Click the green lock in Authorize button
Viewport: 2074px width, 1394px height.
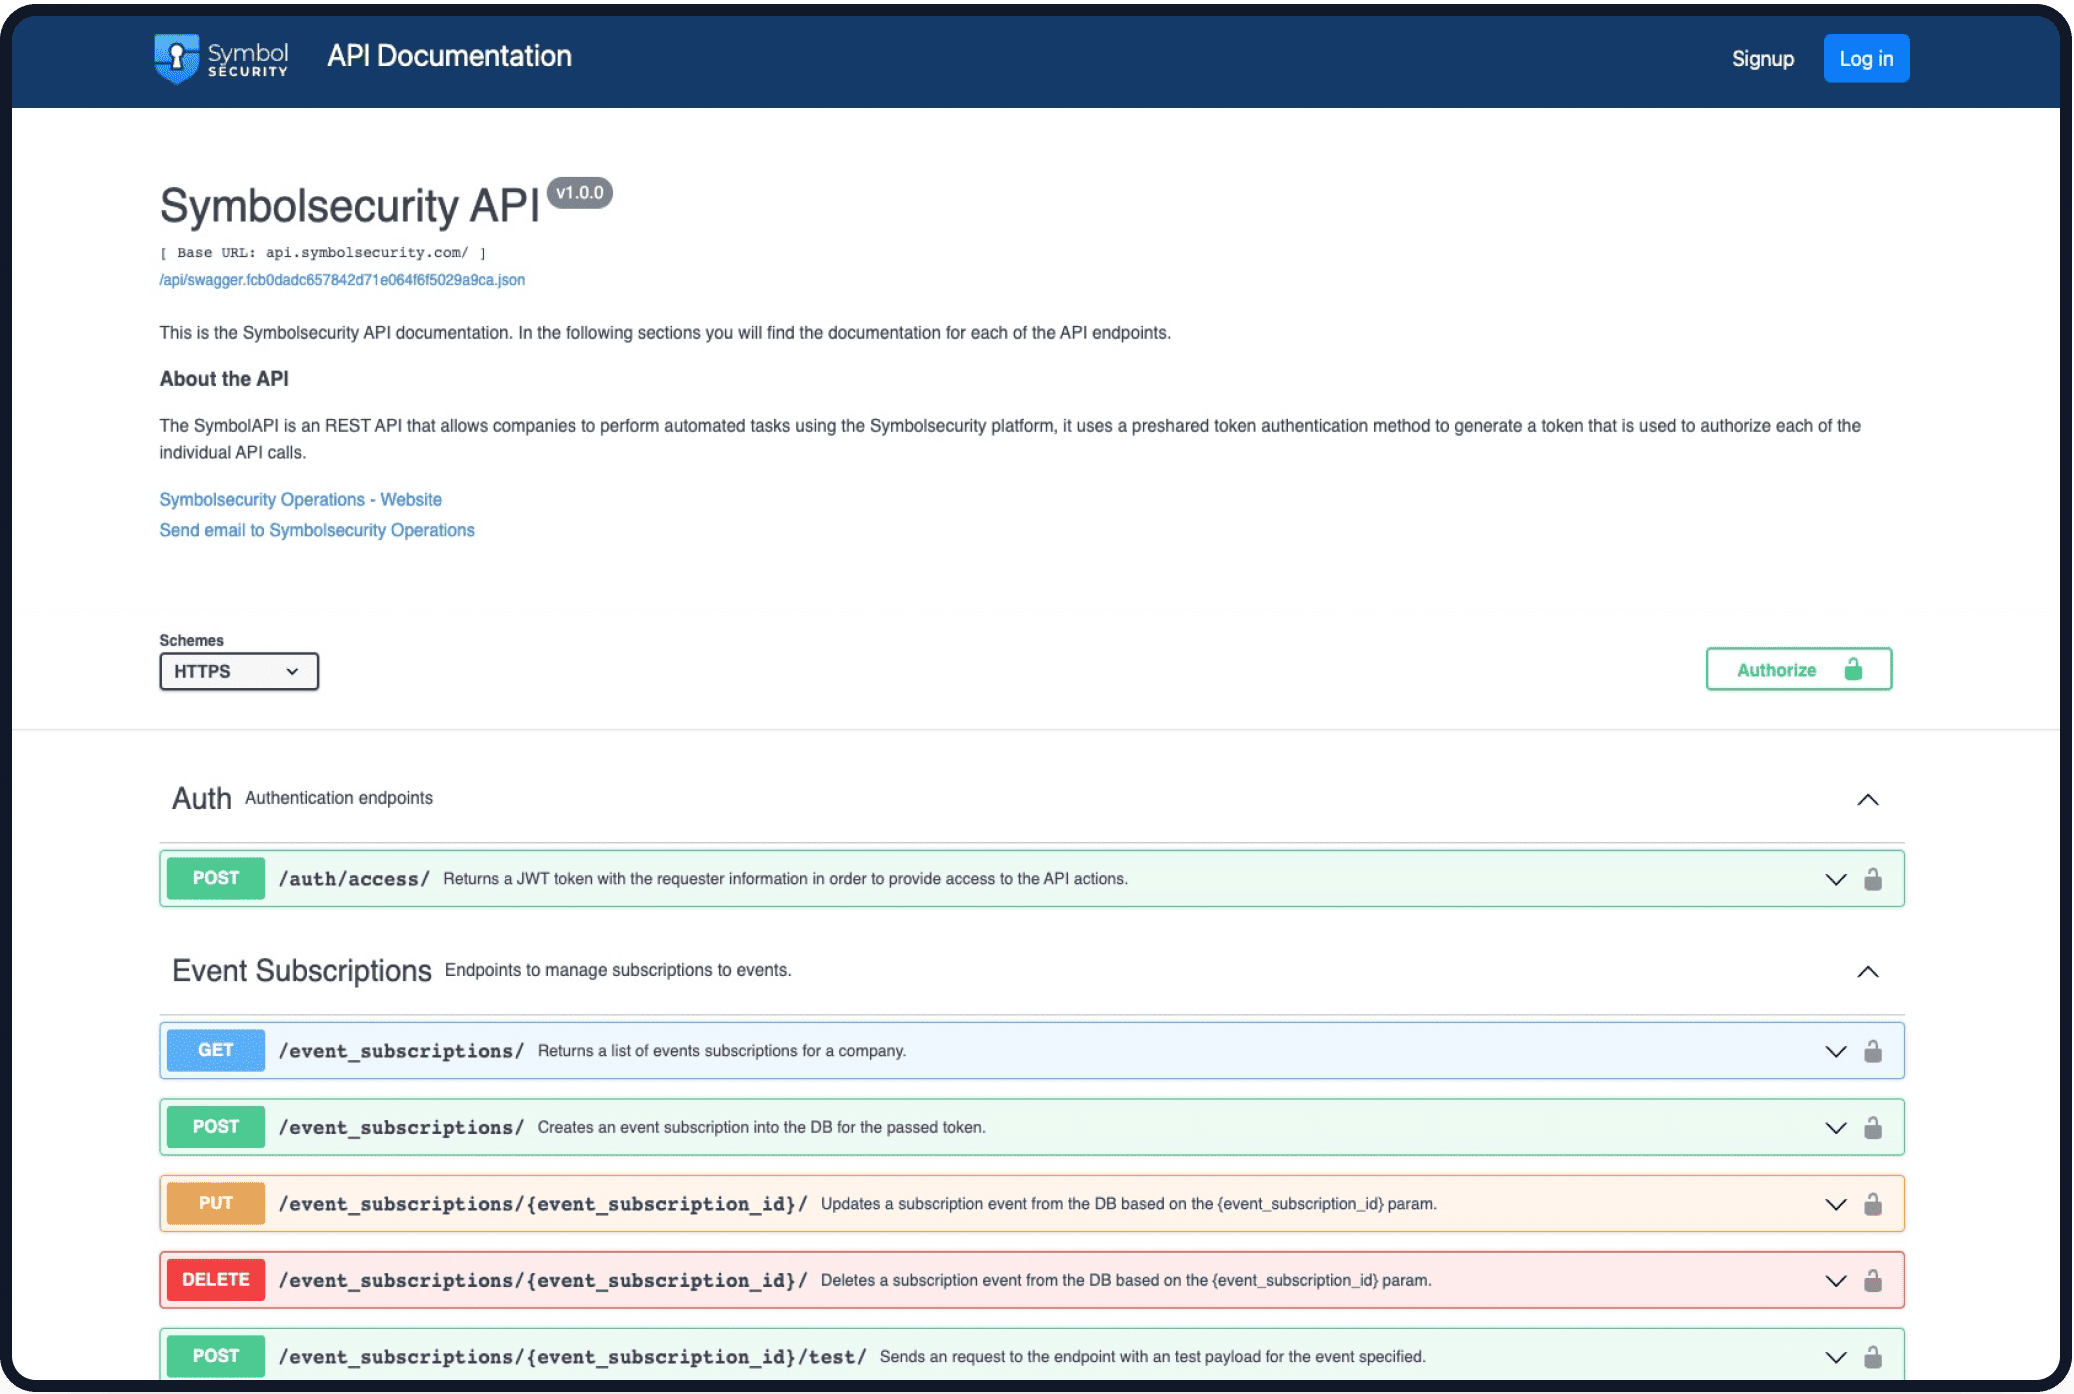point(1853,669)
